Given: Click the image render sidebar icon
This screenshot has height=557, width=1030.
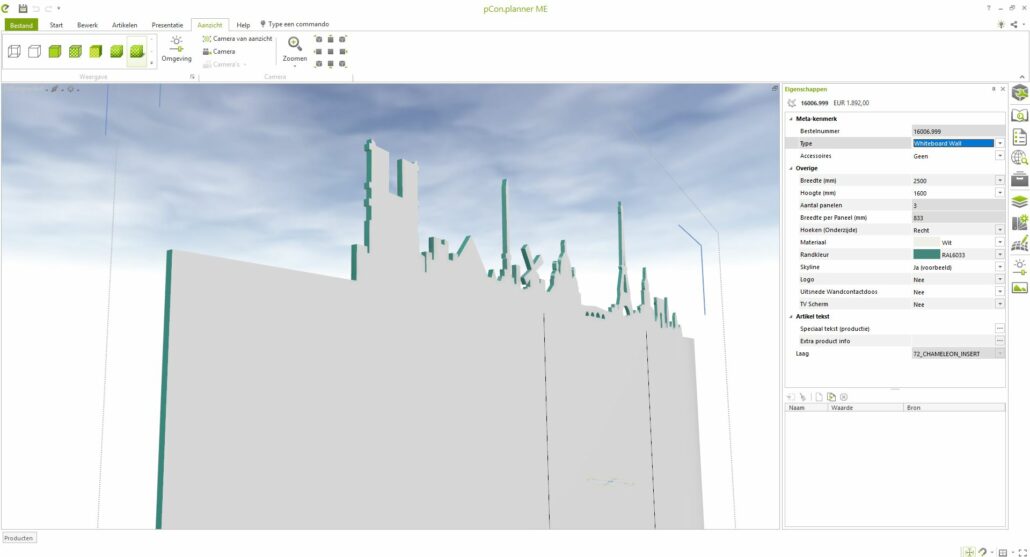Looking at the screenshot, I should tap(1019, 288).
